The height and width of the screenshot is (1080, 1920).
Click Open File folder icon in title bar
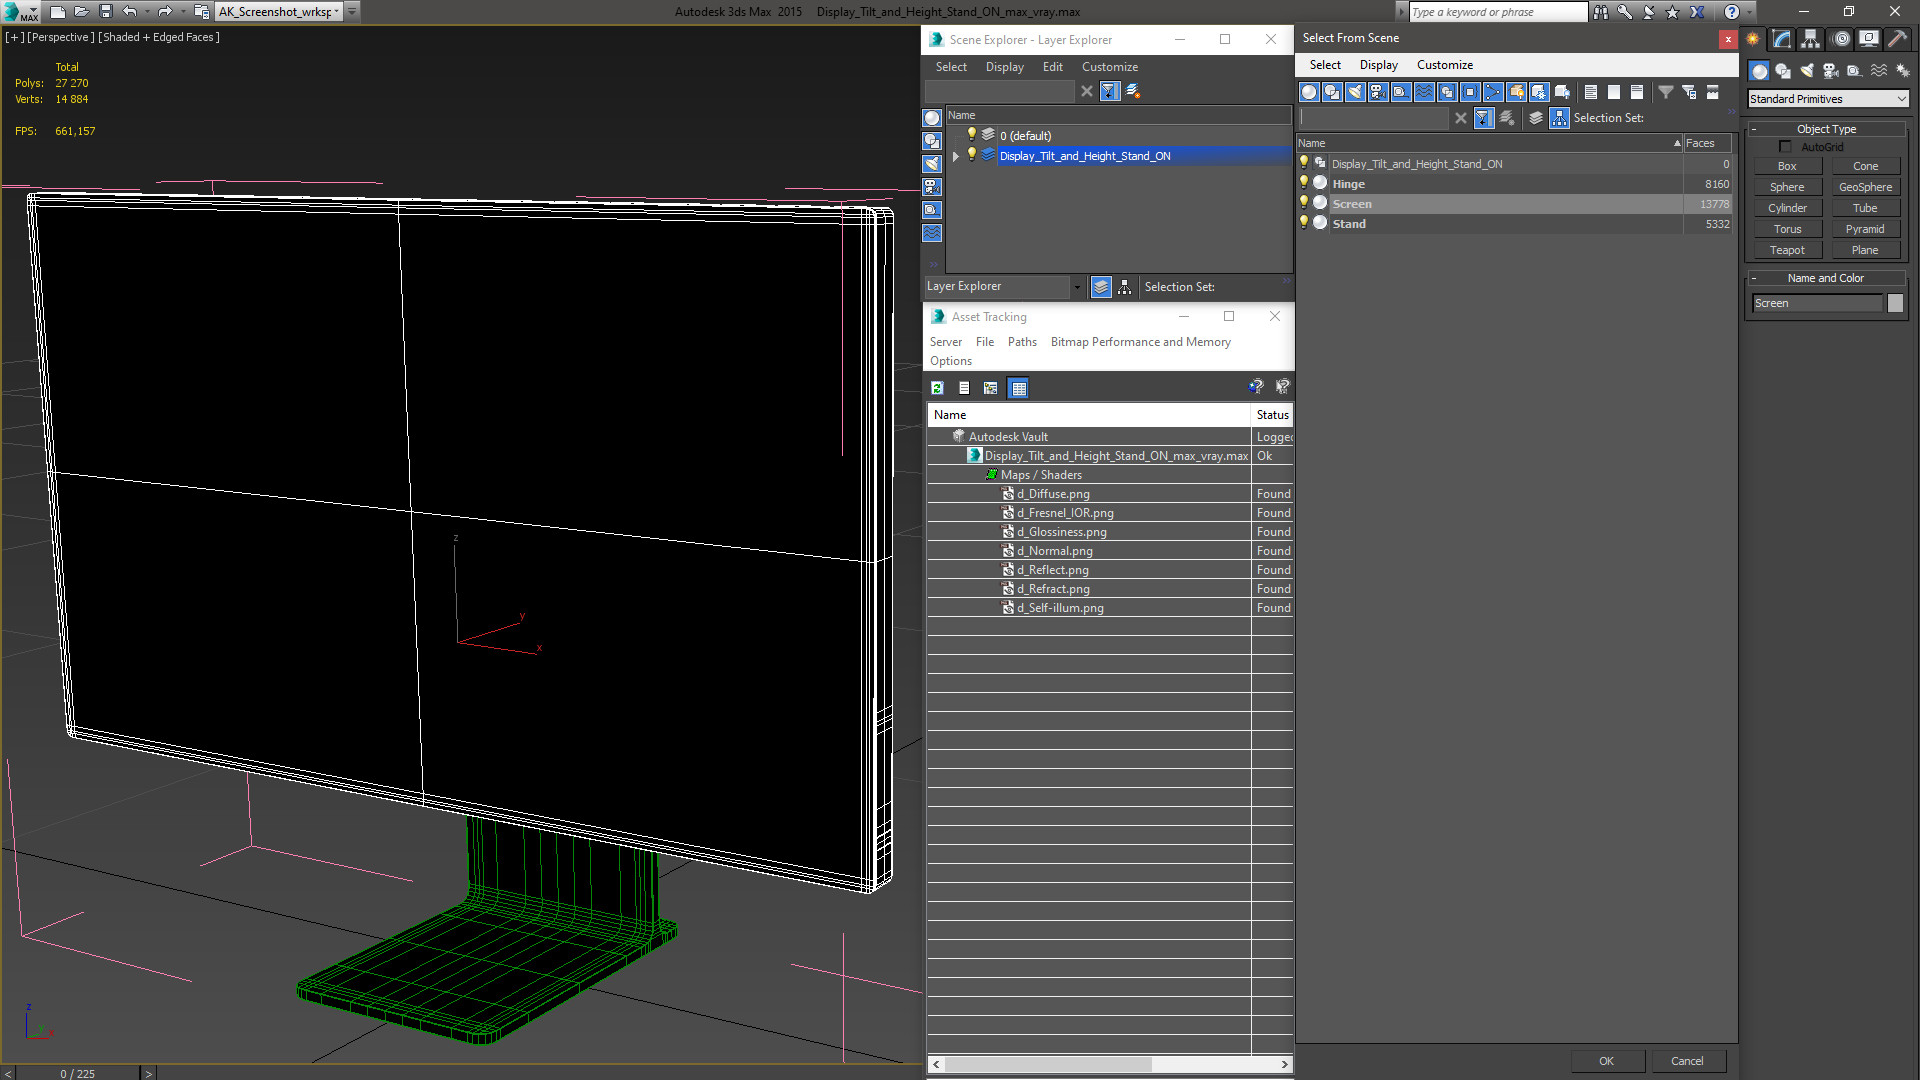click(82, 12)
